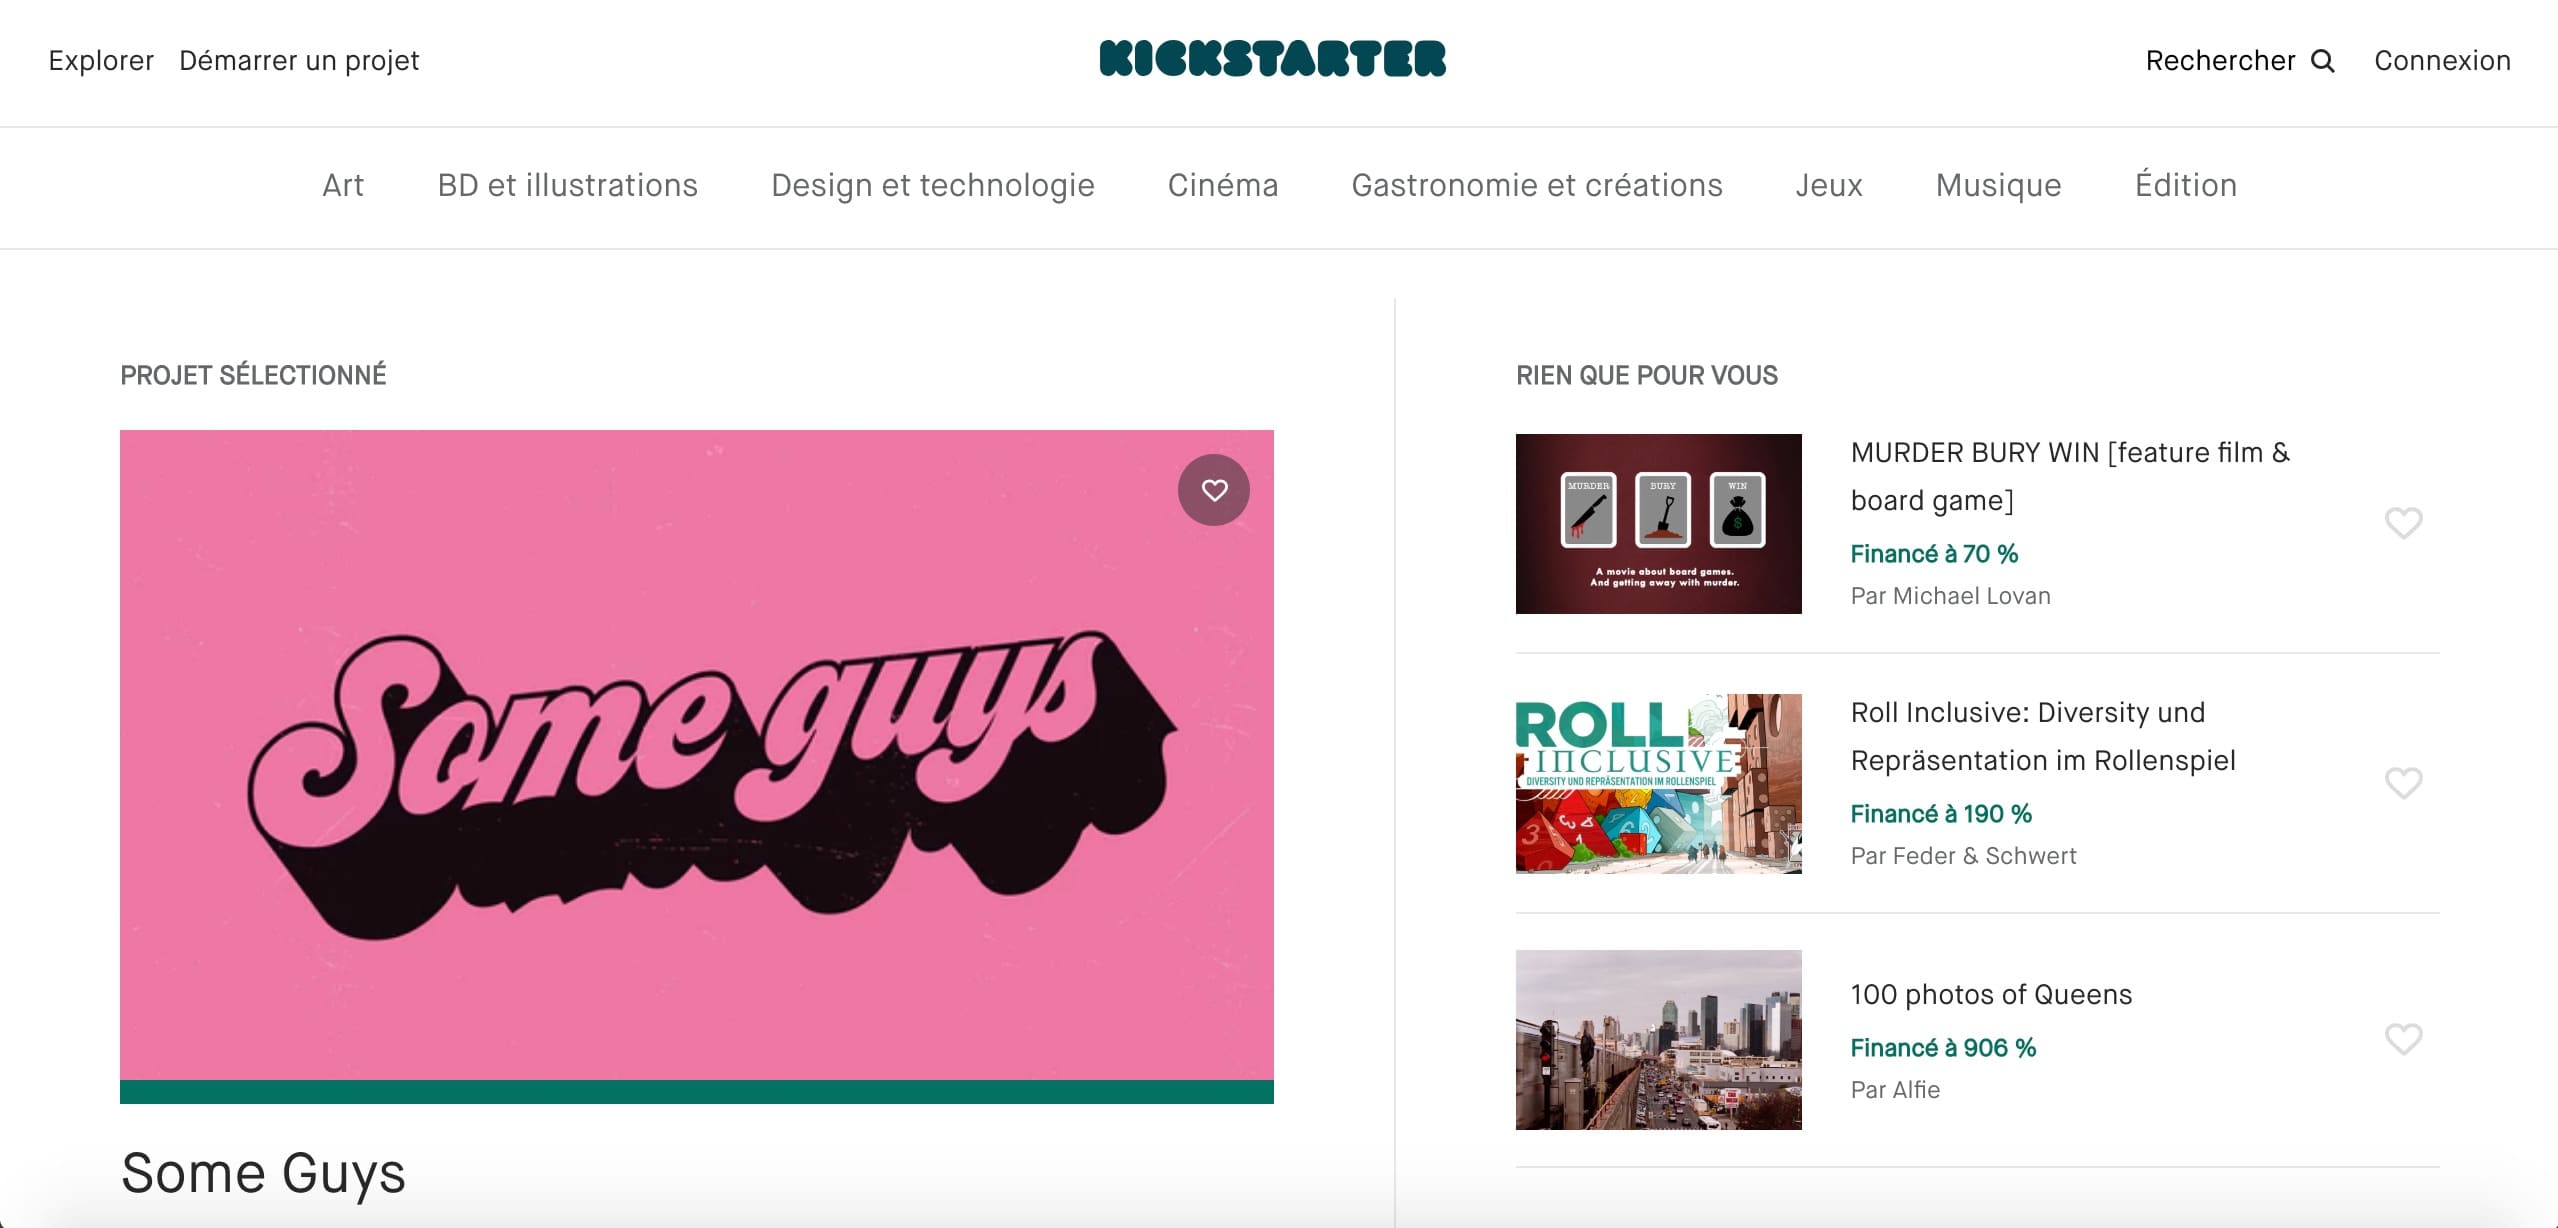2558x1228 pixels.
Task: Click 100 photos of Queens title
Action: pyautogui.click(x=1991, y=994)
